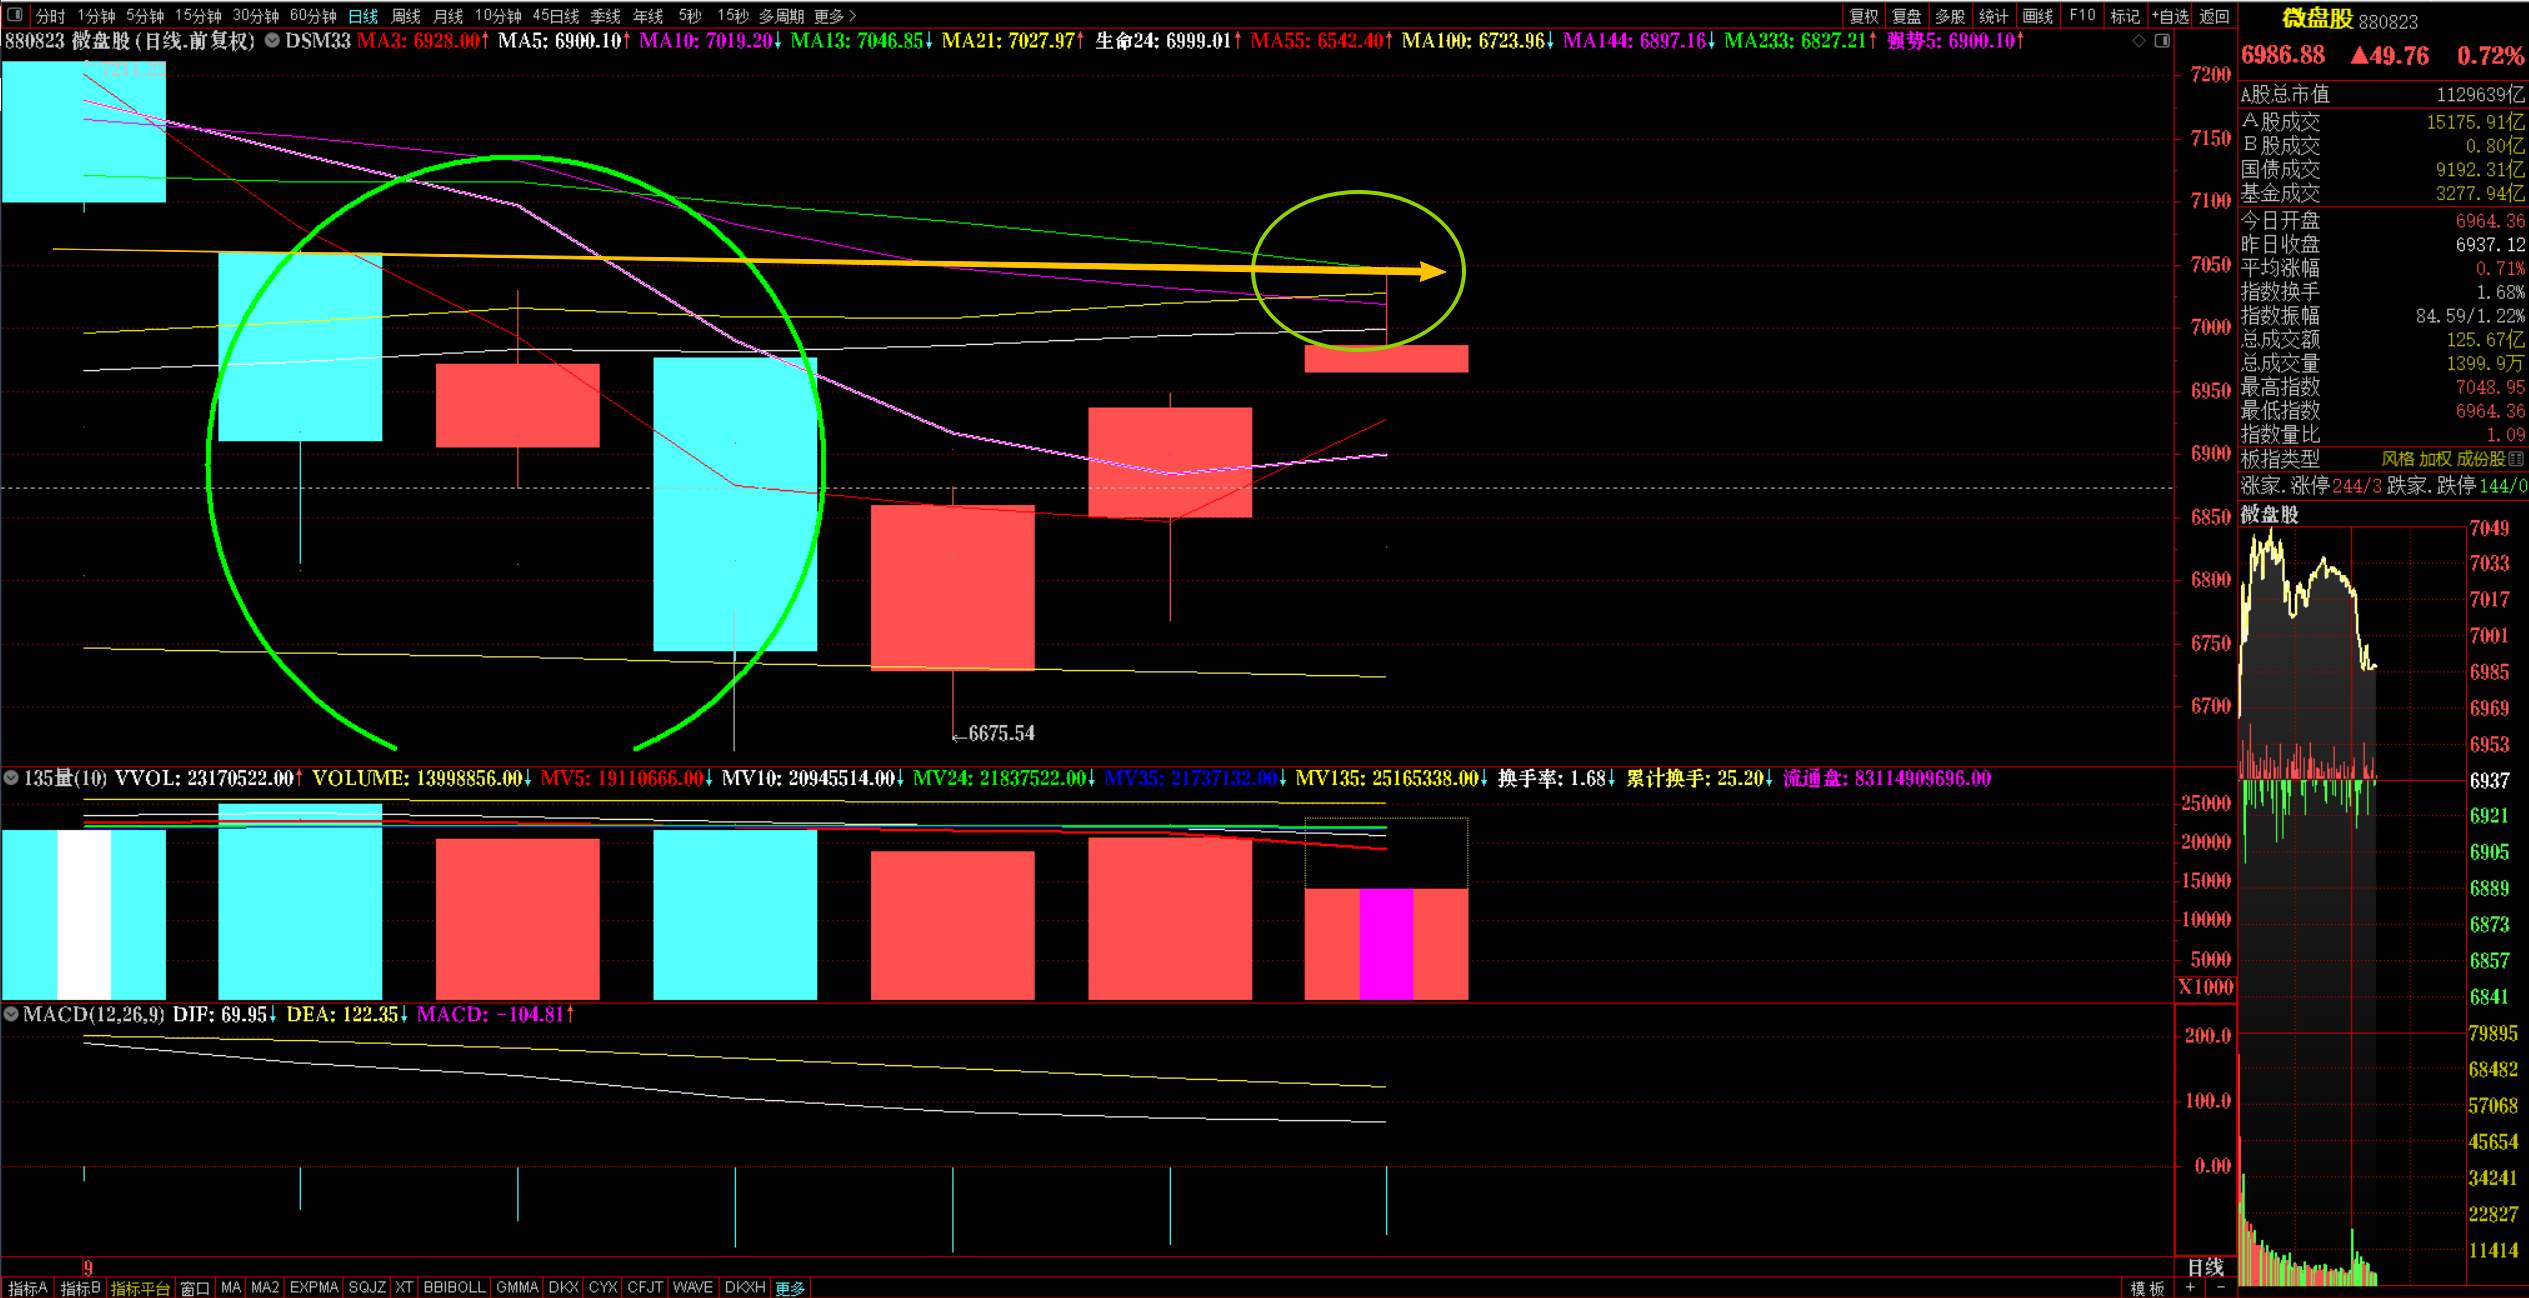The height and width of the screenshot is (1298, 2529).
Task: Select the 60分钟 timeframe
Action: (x=313, y=16)
